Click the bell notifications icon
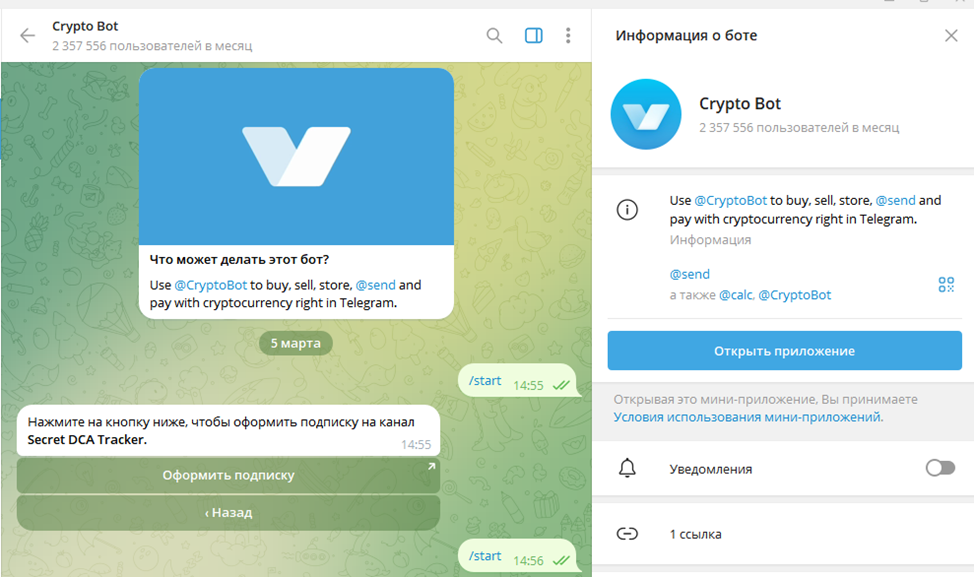 pos(627,468)
